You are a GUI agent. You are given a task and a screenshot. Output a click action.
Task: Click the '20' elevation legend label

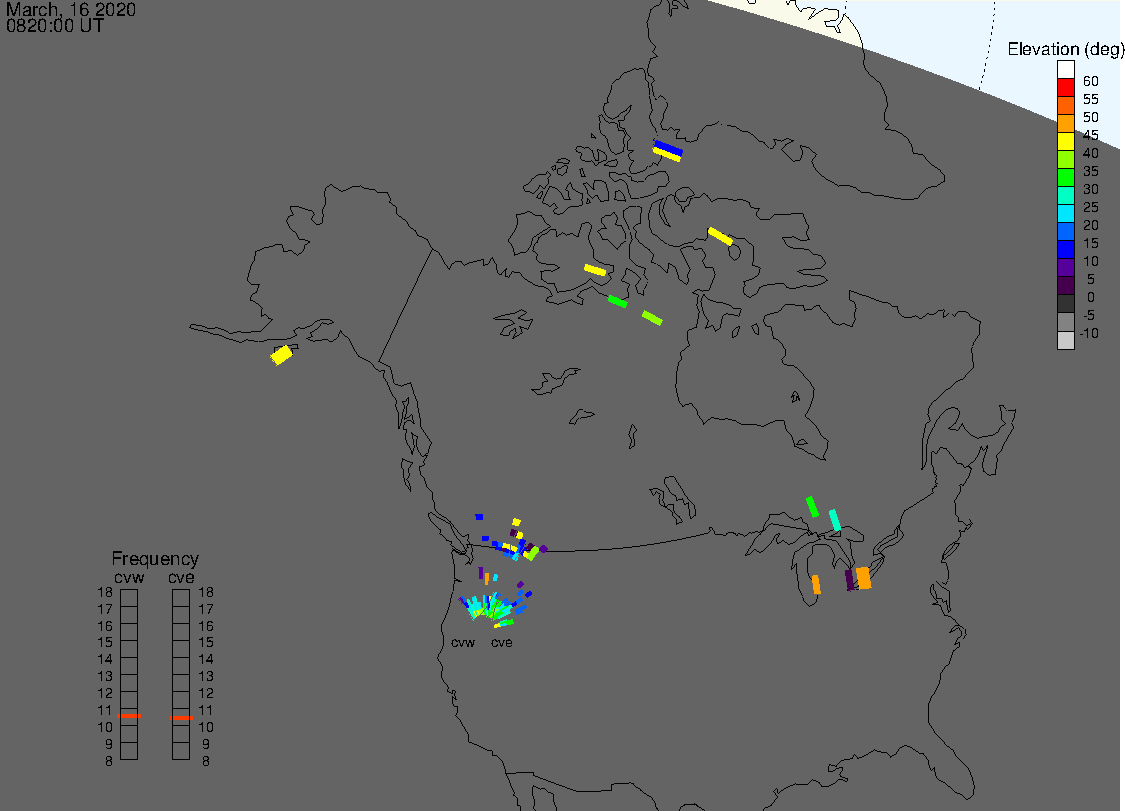point(1091,225)
